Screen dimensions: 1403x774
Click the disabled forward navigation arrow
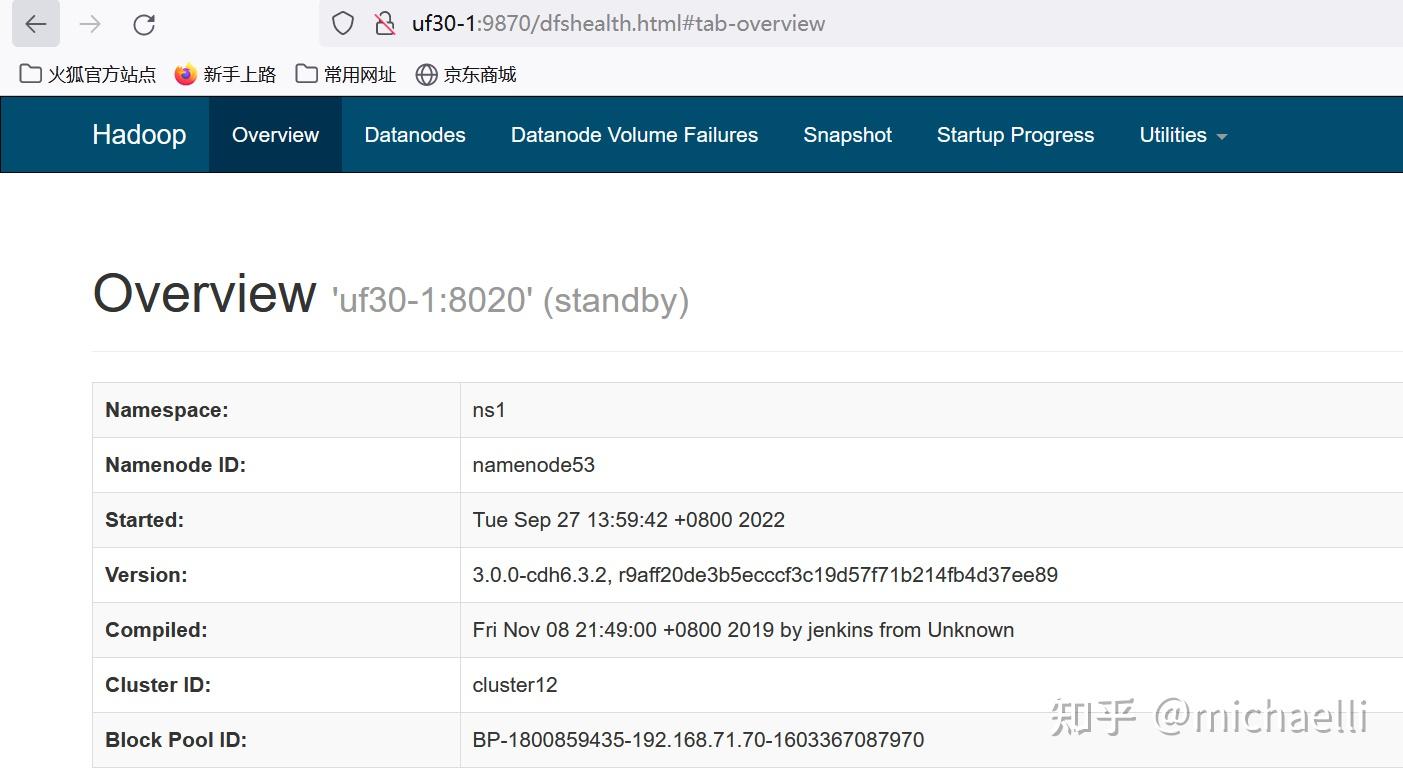coord(90,23)
